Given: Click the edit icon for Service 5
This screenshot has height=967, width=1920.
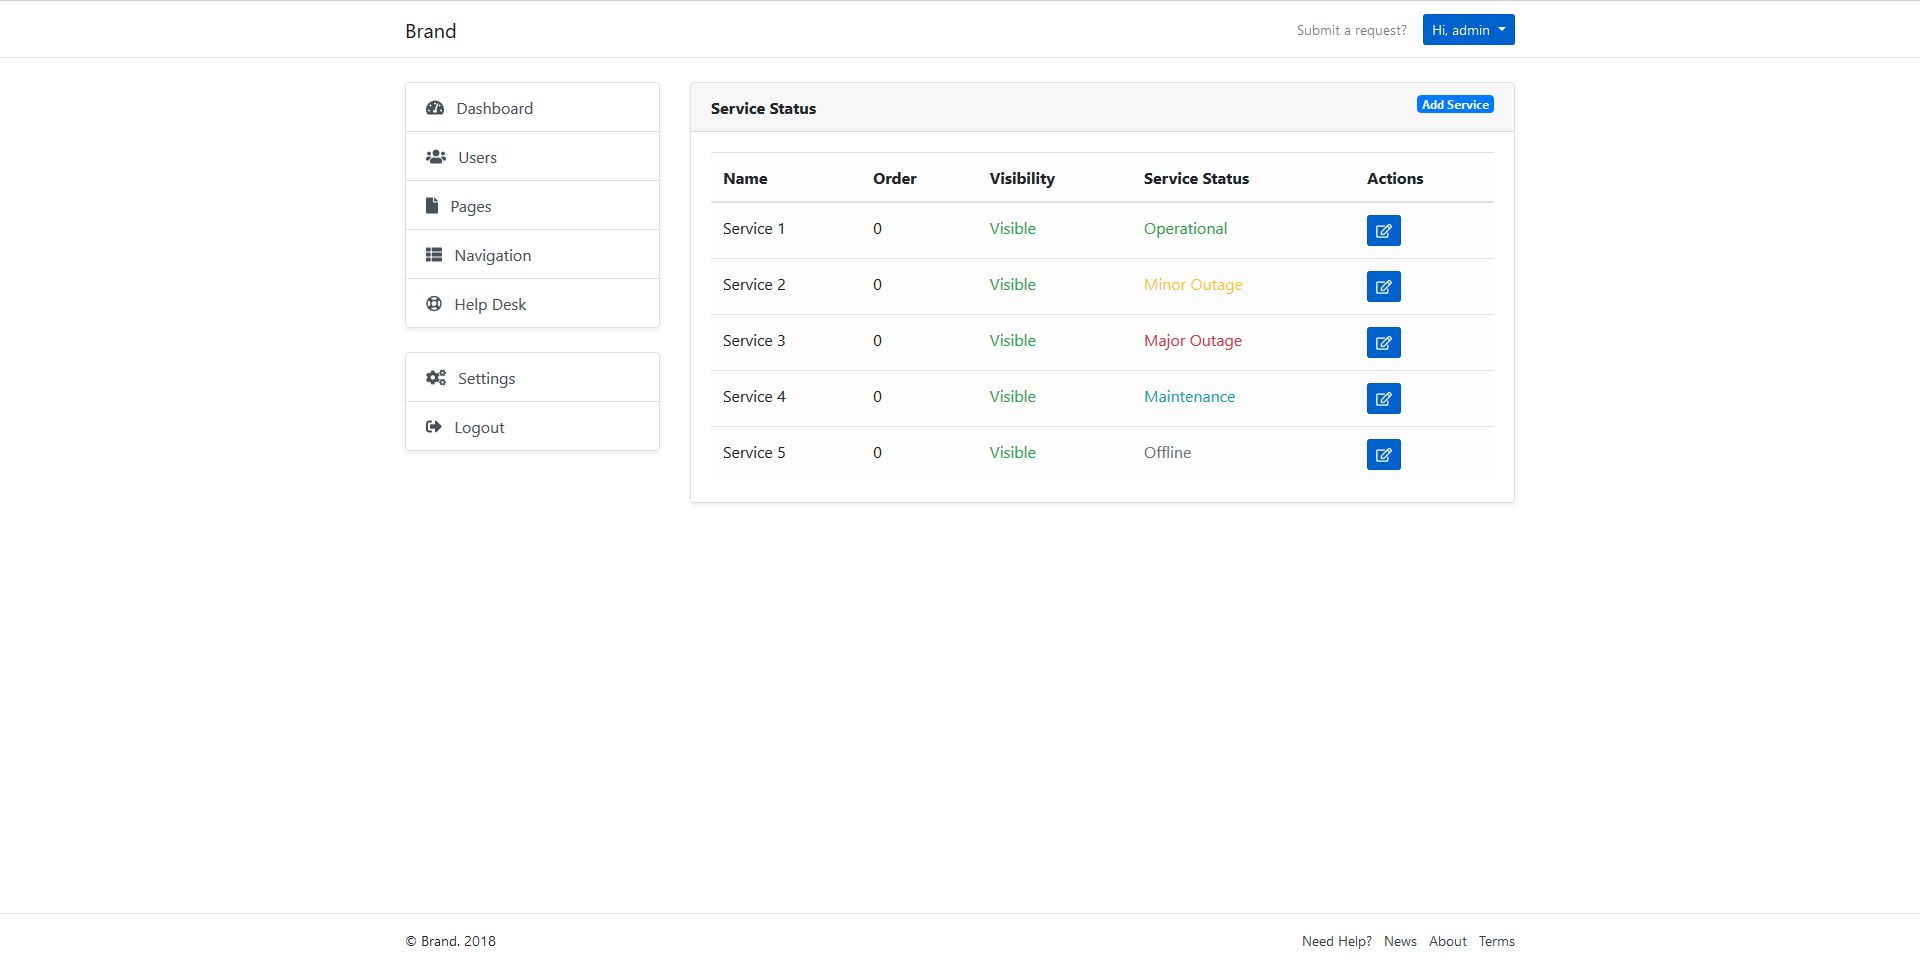Looking at the screenshot, I should pos(1383,455).
